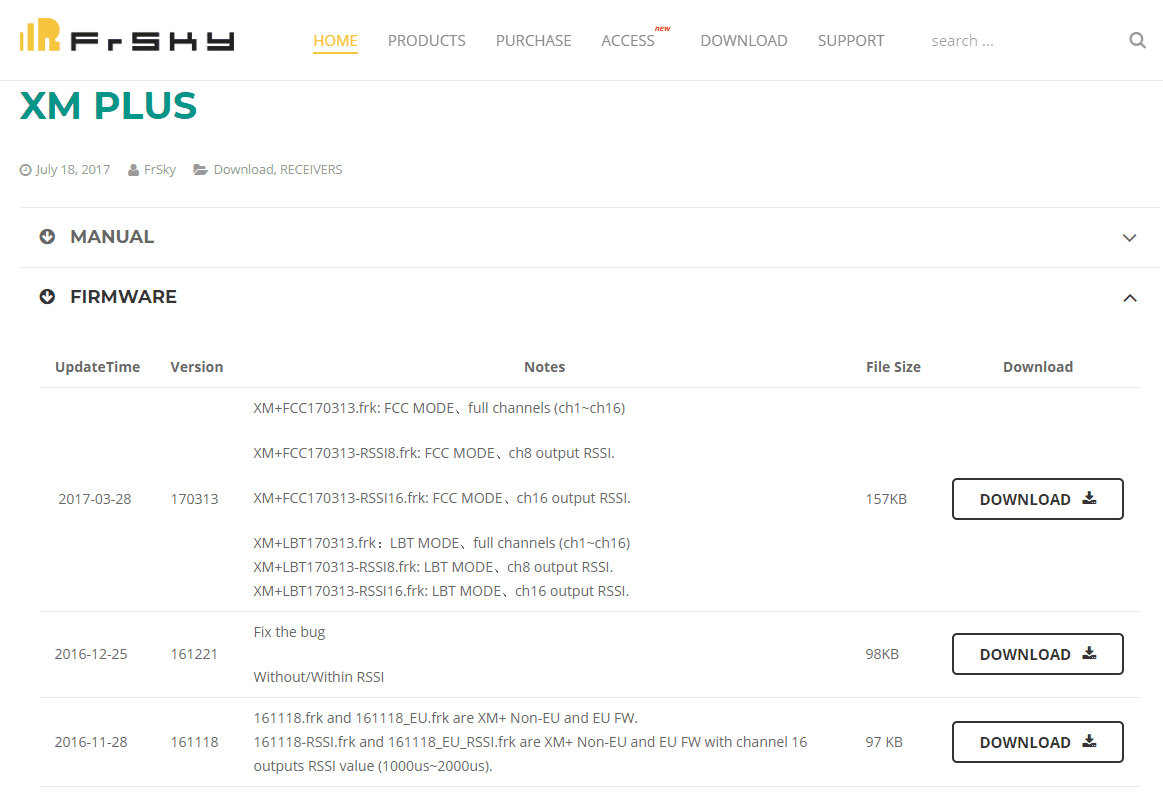Click the '161118-RSSI.frk and 161118_EU_RSSI.frk' note line

click(530, 742)
